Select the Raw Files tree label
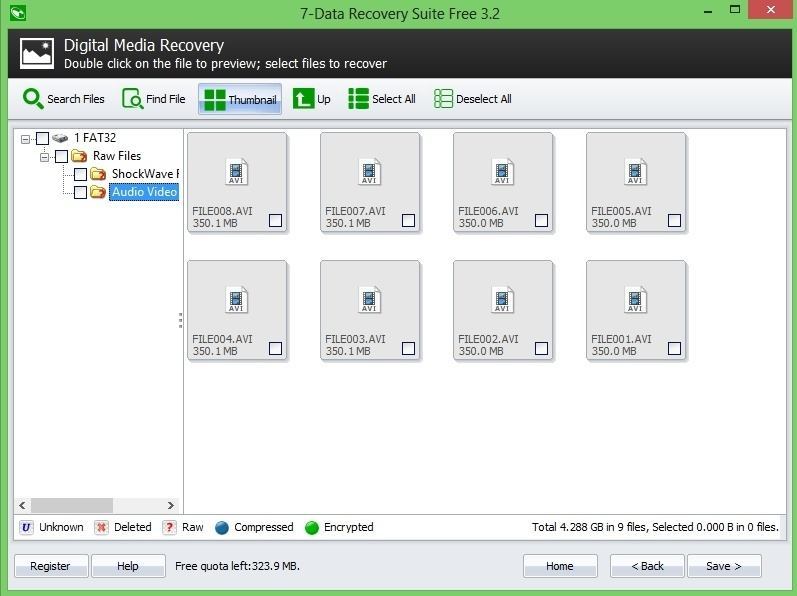Image resolution: width=797 pixels, height=596 pixels. 117,155
